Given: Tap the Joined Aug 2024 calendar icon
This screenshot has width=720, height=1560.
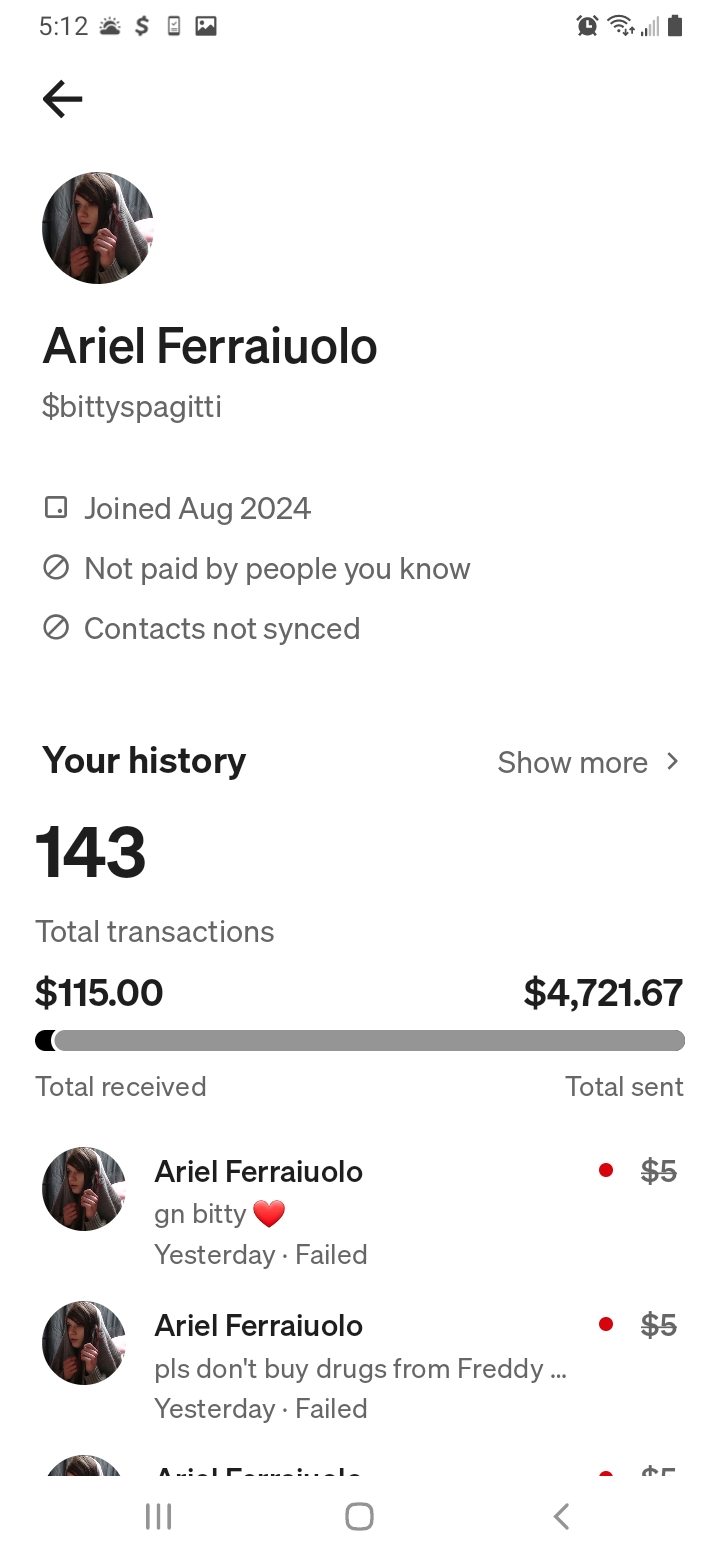Looking at the screenshot, I should 56,508.
